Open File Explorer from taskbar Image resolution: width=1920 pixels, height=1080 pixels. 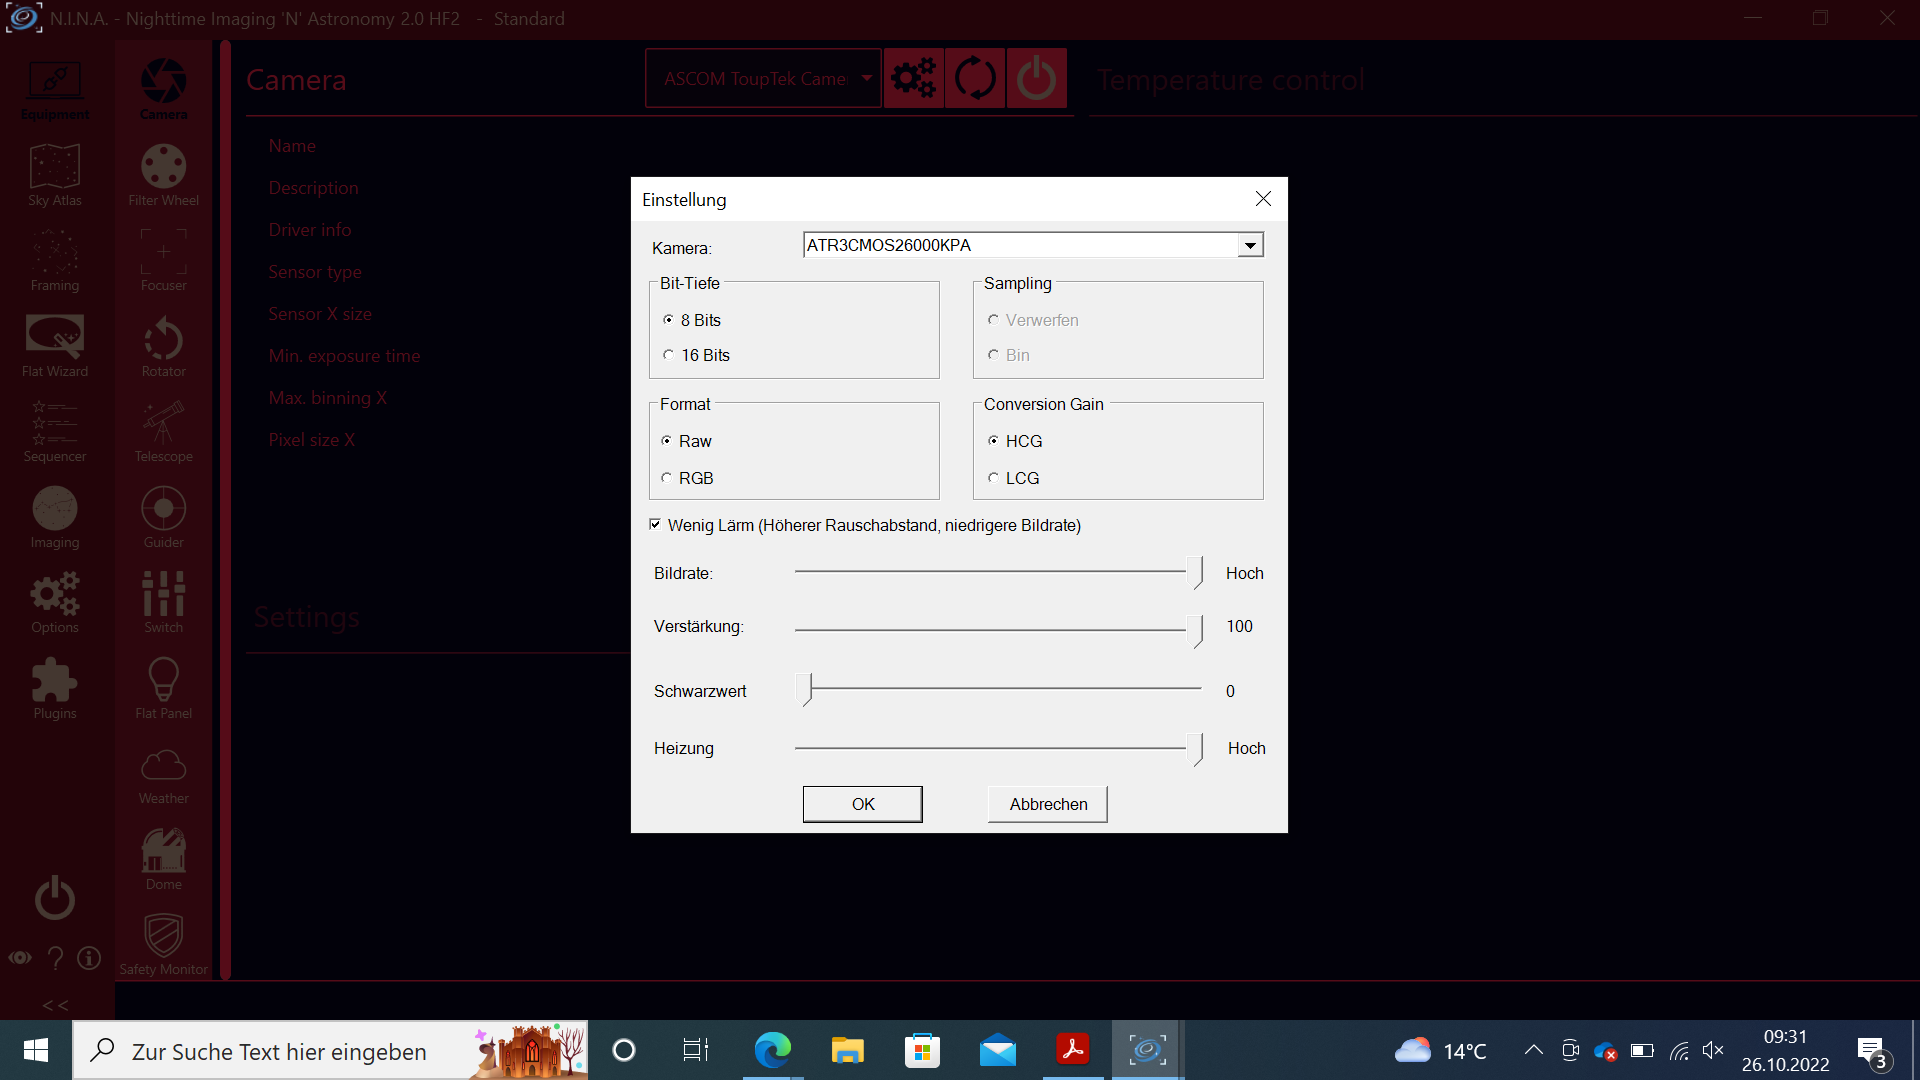click(847, 1050)
